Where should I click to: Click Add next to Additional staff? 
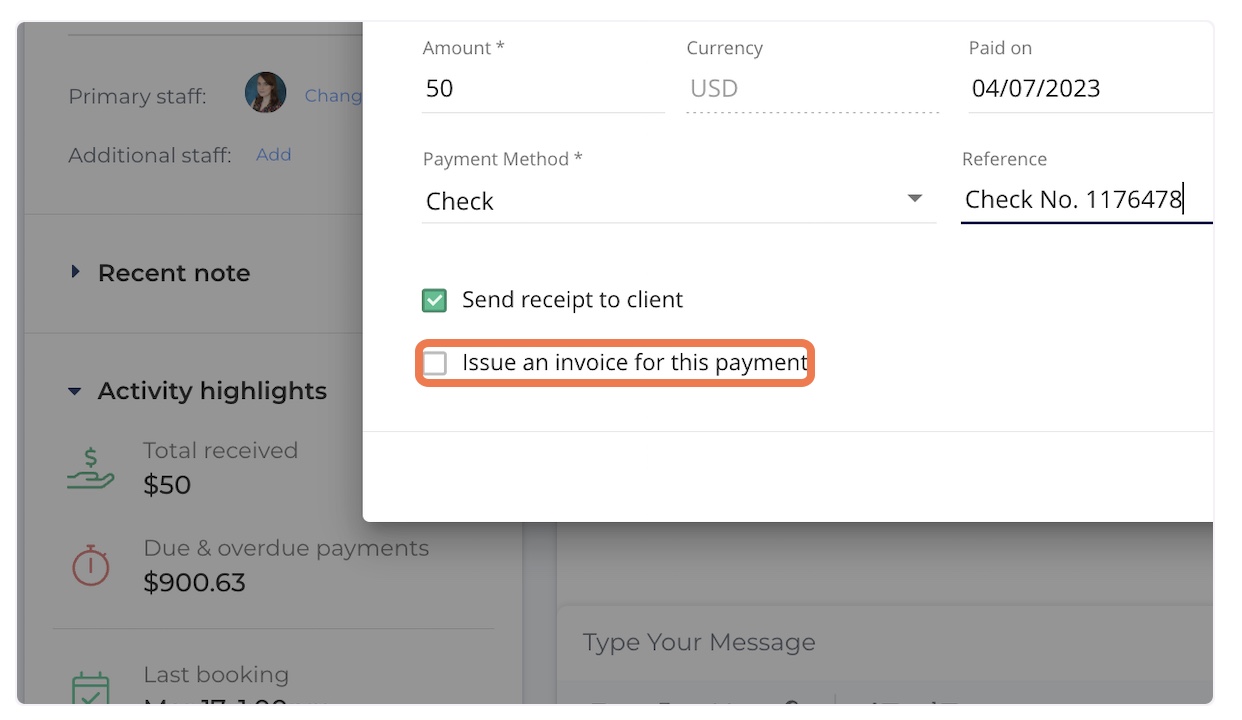point(273,155)
